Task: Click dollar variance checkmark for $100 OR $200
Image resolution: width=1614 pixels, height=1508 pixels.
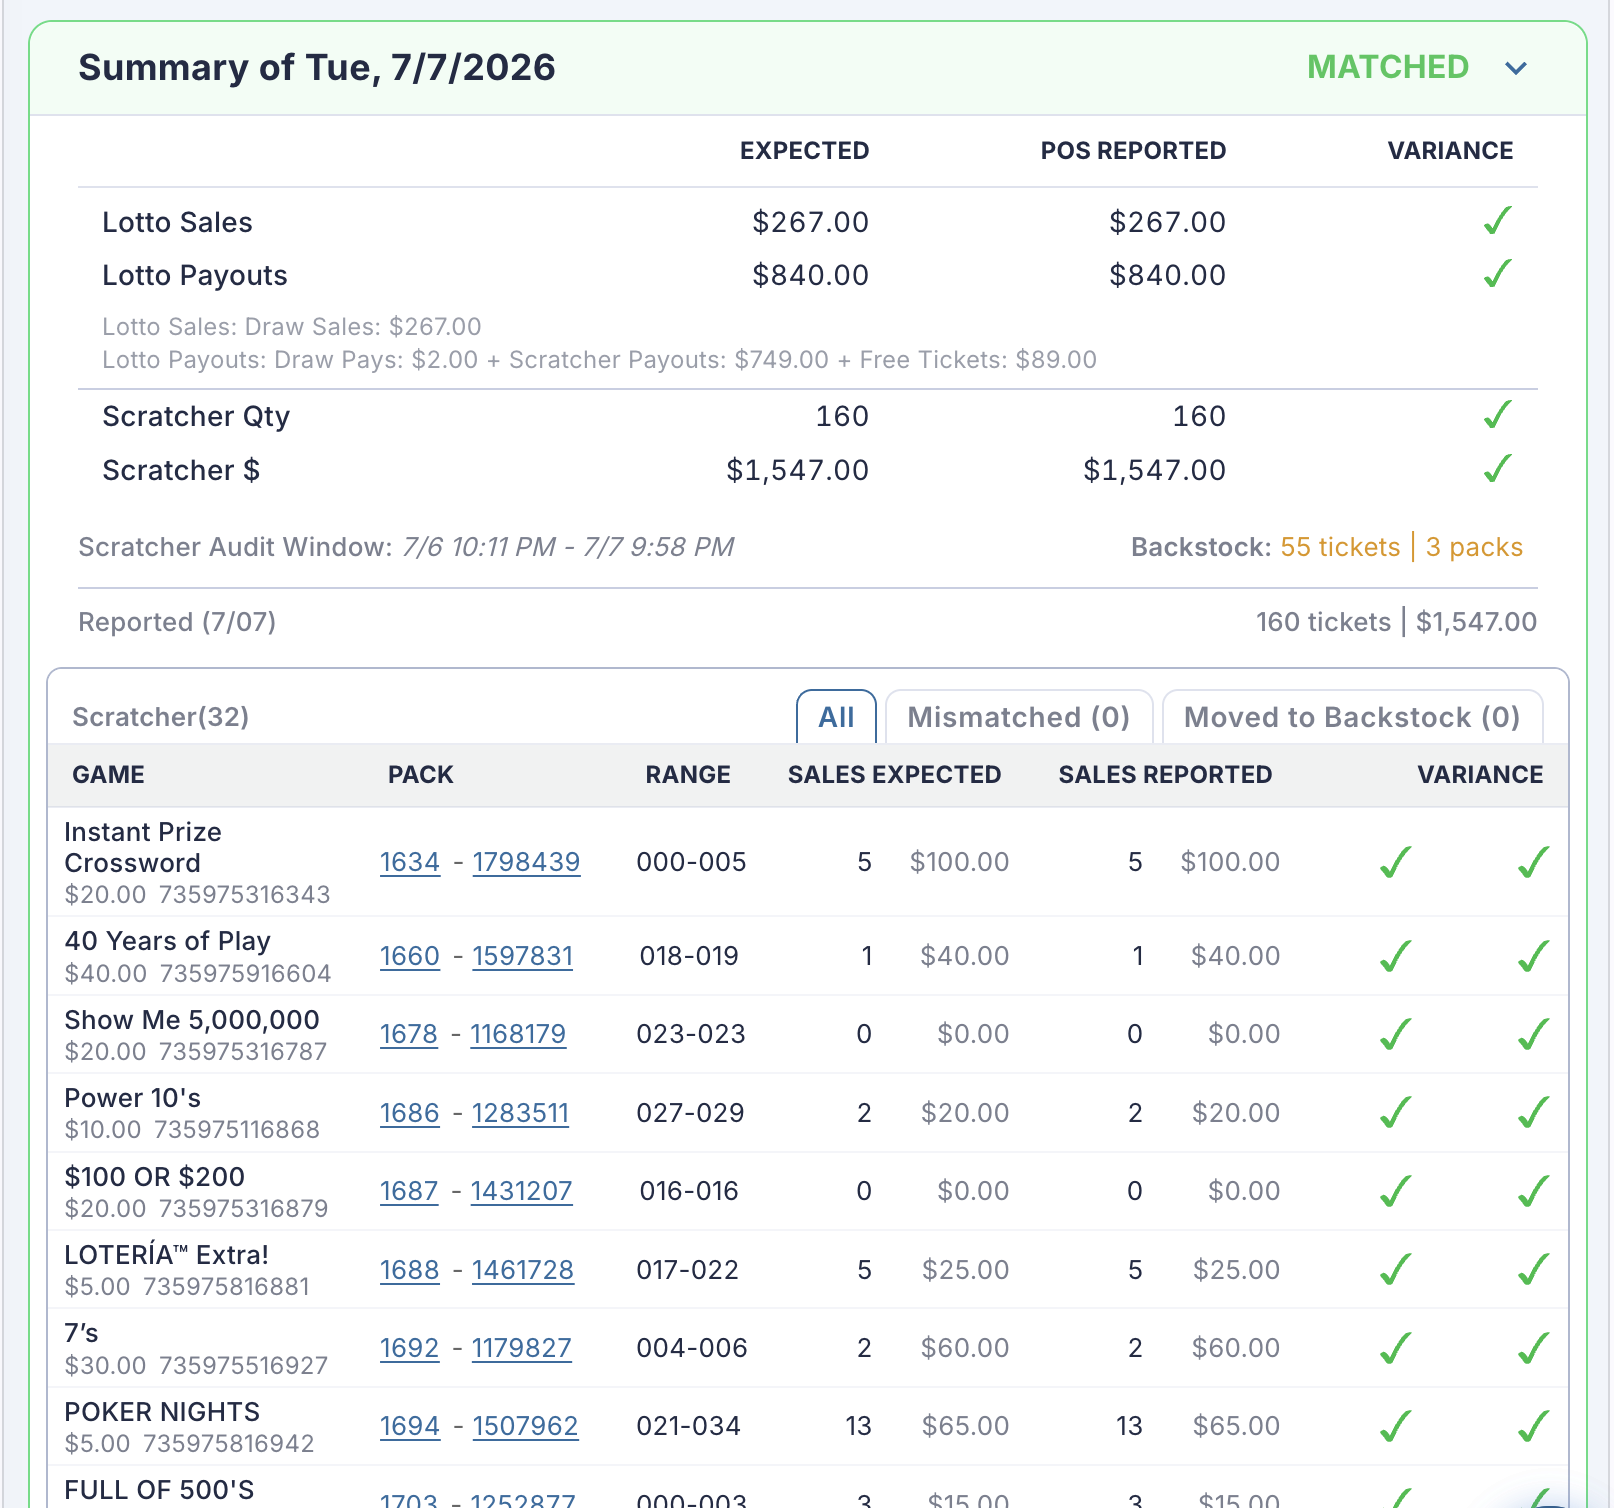Action: [x=1533, y=1191]
